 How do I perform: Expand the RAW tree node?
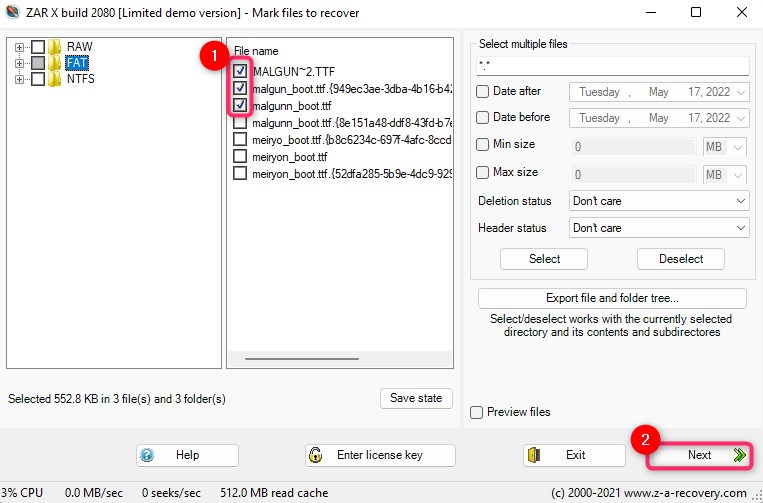click(19, 47)
